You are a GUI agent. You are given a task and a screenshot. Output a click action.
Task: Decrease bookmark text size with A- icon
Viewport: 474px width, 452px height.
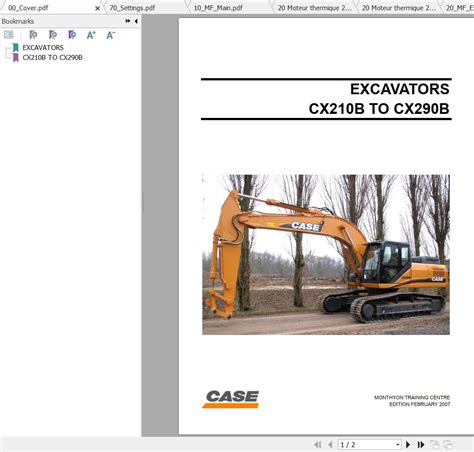111,35
